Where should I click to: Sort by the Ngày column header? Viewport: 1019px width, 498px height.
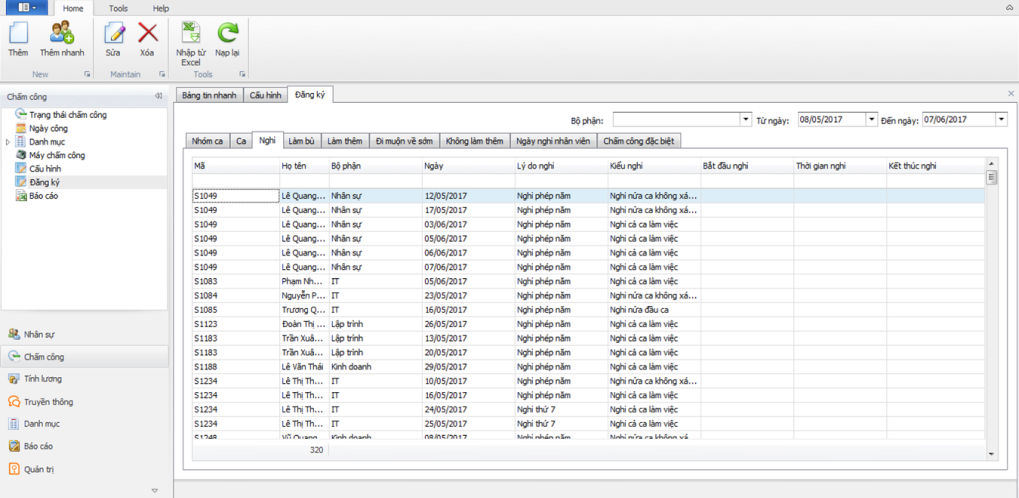468,166
